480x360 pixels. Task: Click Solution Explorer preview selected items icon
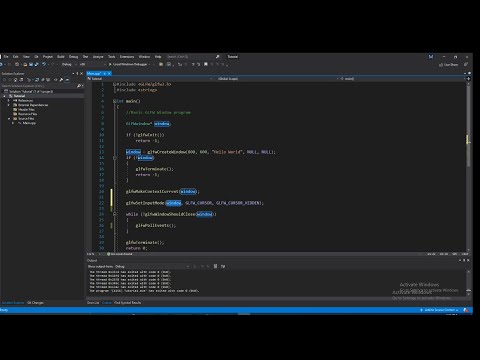(x=67, y=80)
